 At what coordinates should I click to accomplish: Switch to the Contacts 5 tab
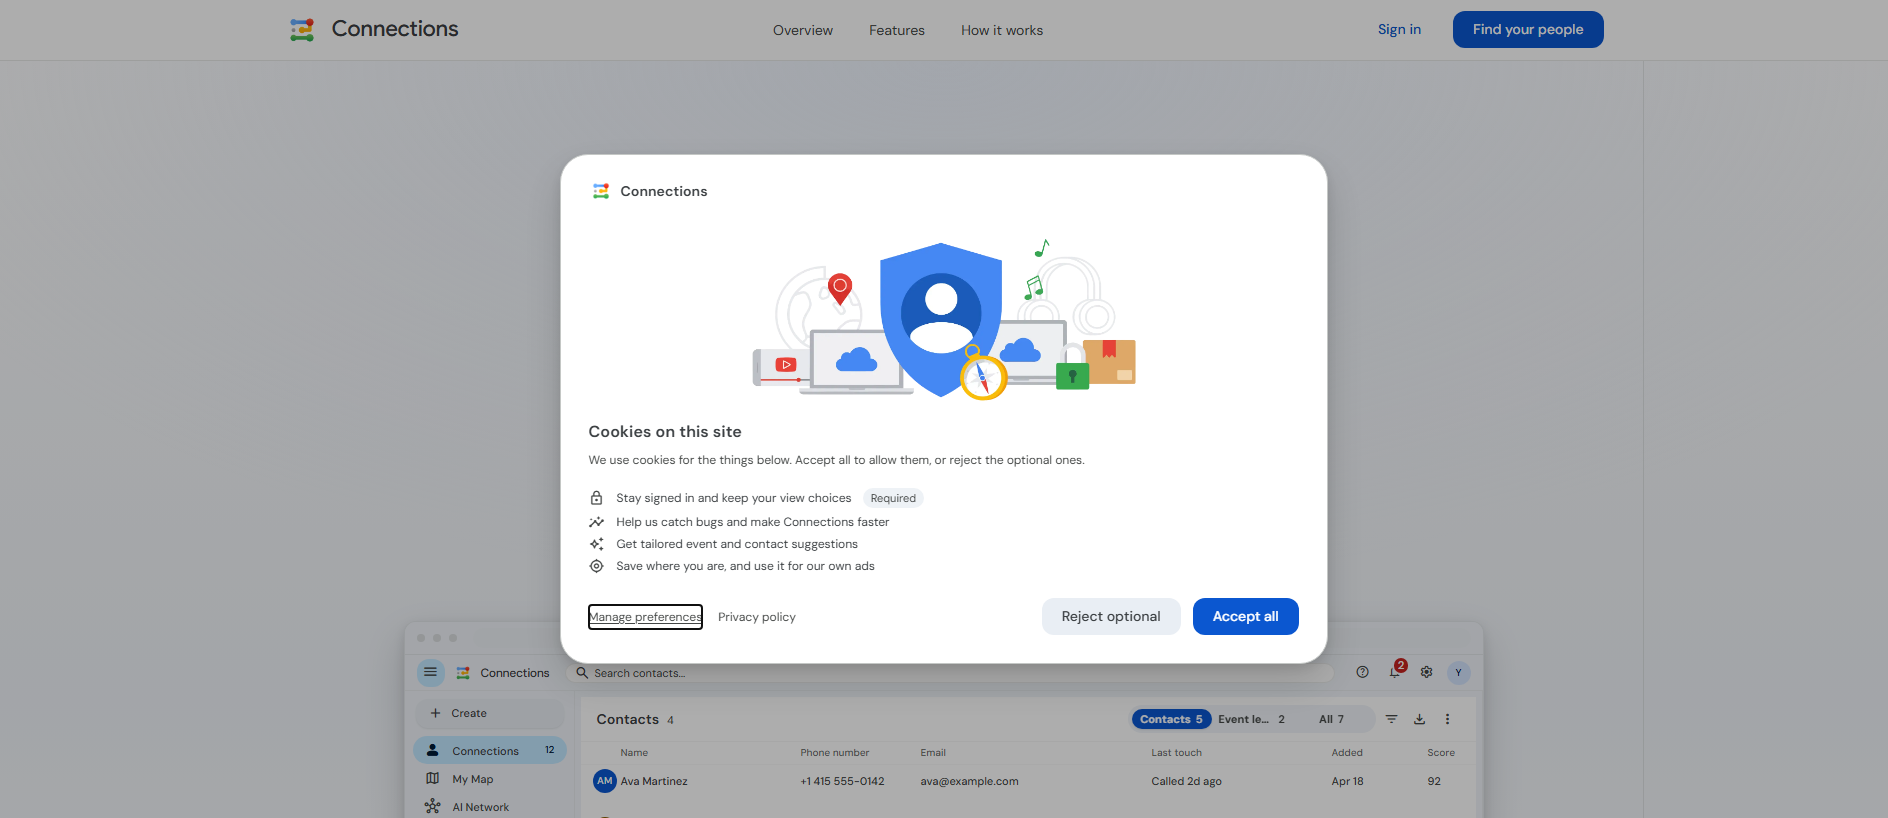click(1171, 719)
